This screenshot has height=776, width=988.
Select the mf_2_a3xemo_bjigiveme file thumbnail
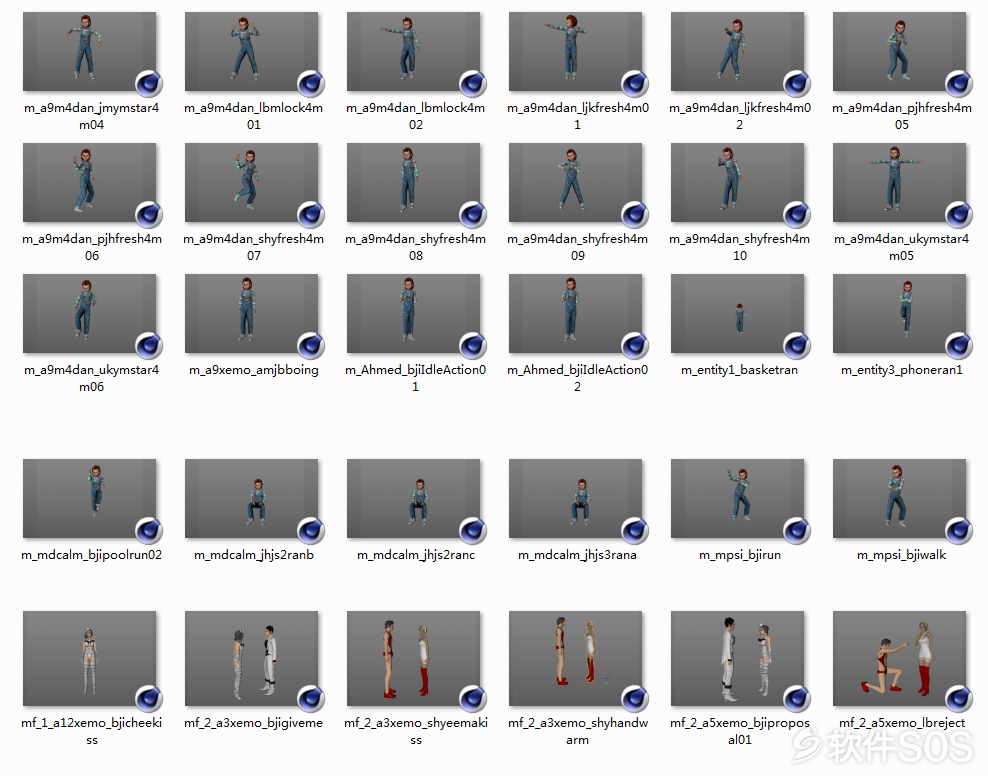(x=251, y=658)
